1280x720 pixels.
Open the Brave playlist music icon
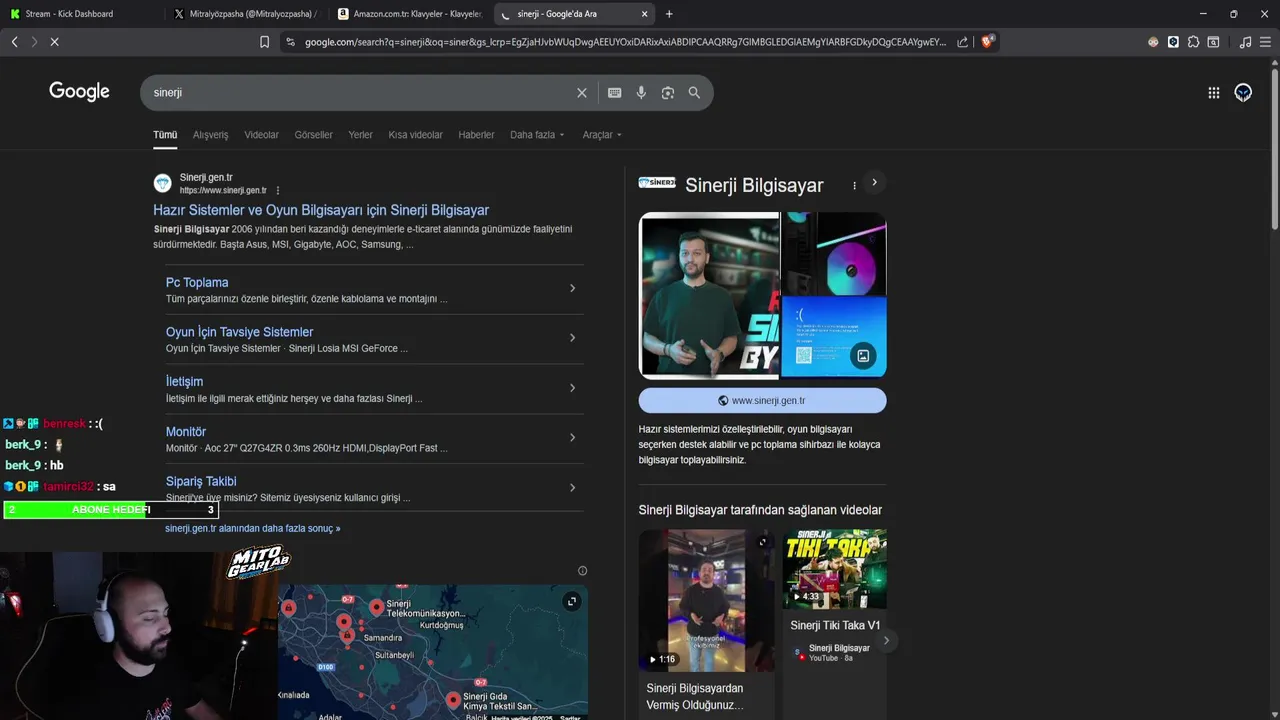tap(1245, 42)
